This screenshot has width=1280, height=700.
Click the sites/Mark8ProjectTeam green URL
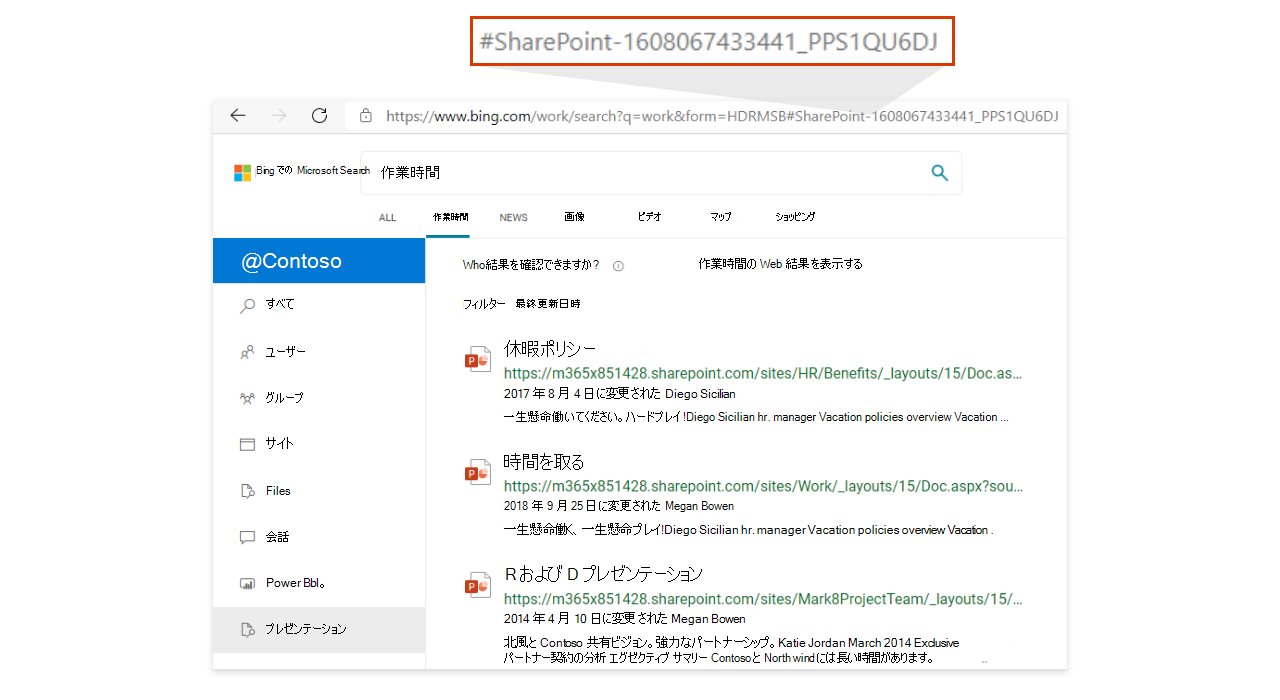tap(763, 599)
